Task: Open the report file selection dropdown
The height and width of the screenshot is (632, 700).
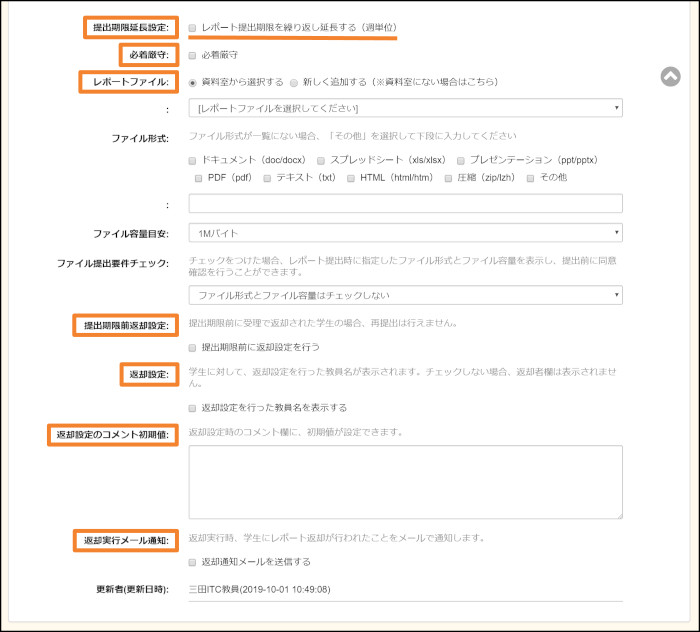Action: point(405,108)
